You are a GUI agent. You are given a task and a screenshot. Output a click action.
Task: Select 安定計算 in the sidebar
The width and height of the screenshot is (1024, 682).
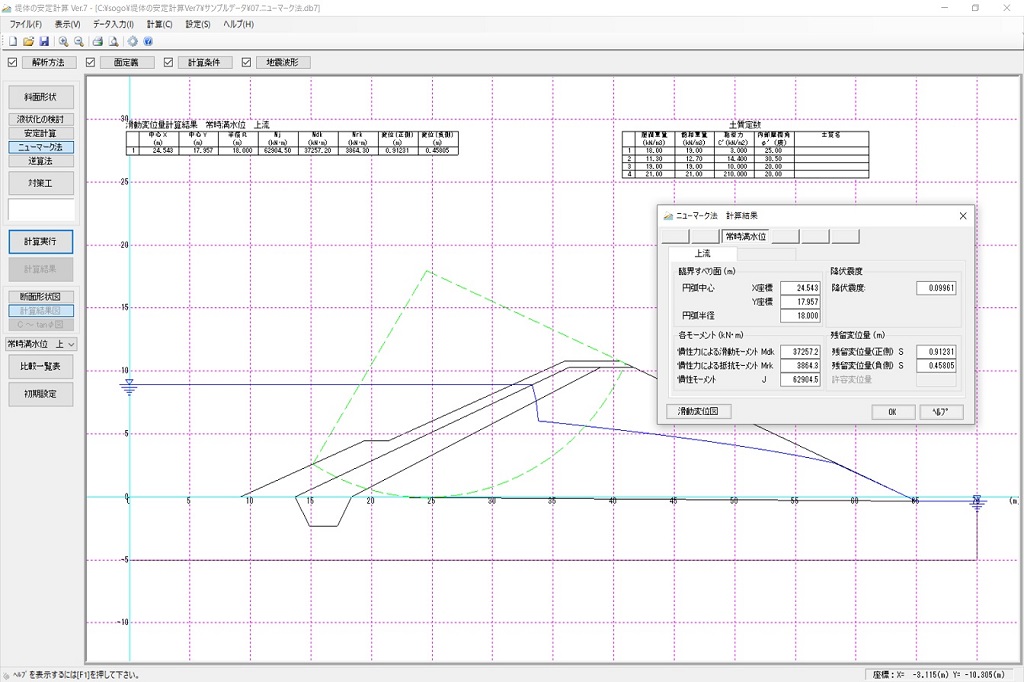click(40, 133)
